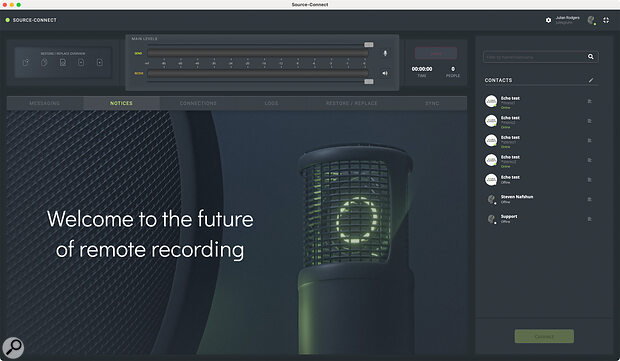Mute the microphone beside the Send meter
Viewport: 620px width, 361px height.
point(385,53)
